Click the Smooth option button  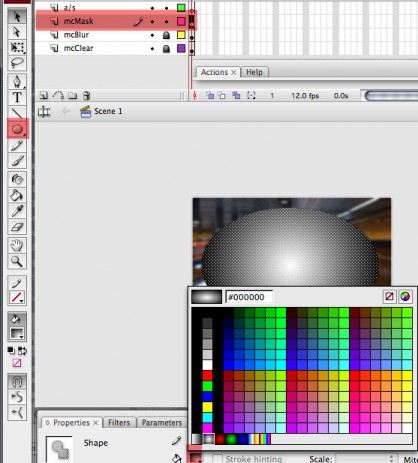(x=17, y=397)
